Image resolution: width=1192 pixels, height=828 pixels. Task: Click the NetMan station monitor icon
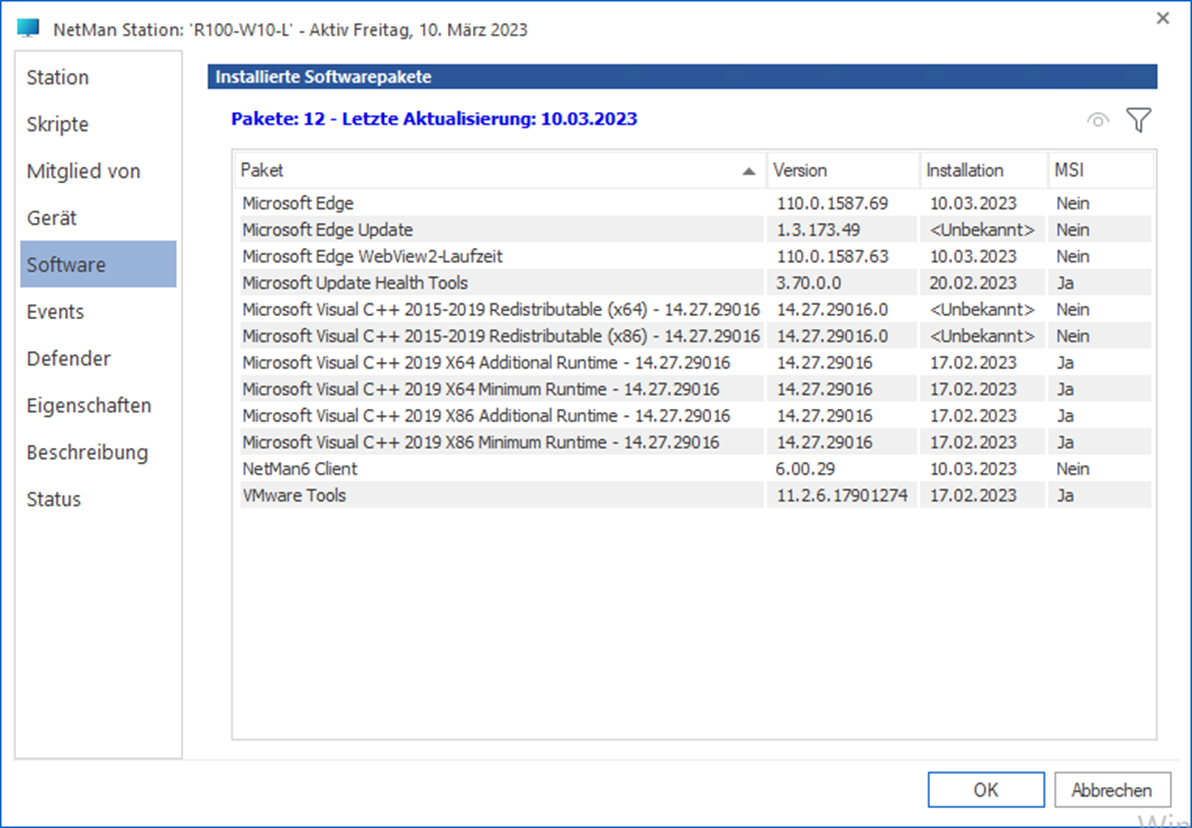pos(29,28)
